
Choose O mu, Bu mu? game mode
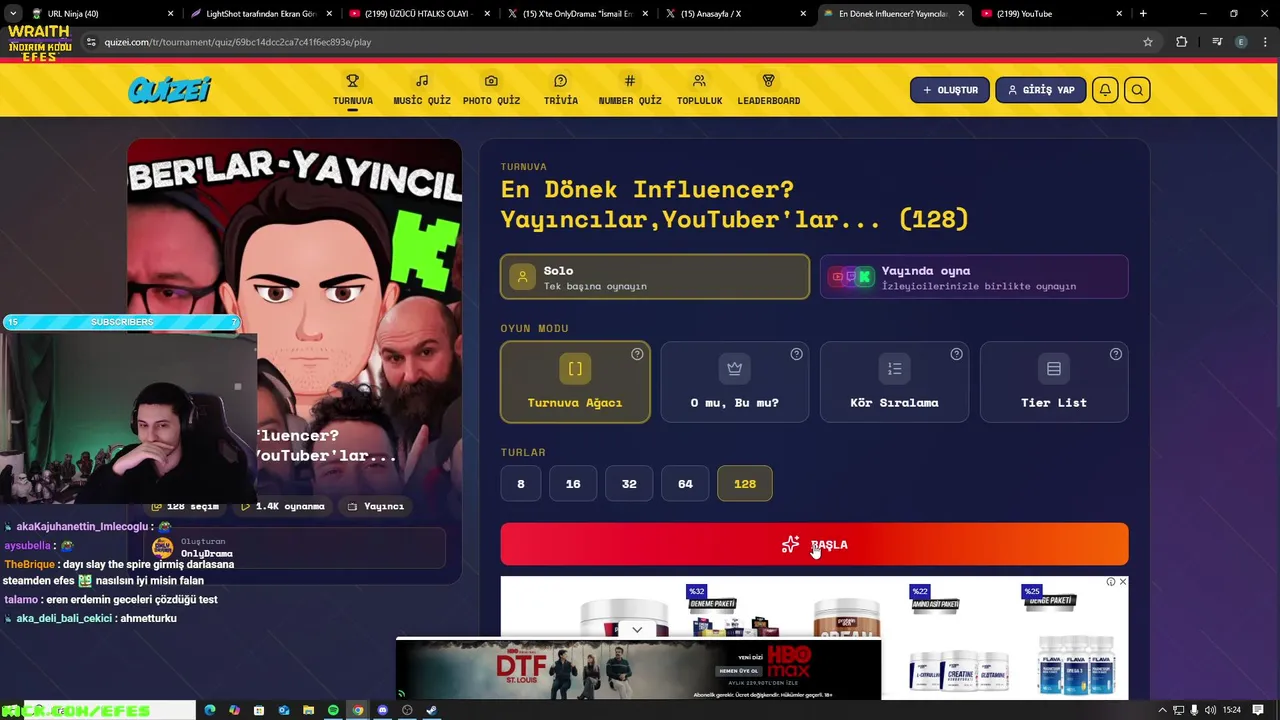click(x=735, y=382)
